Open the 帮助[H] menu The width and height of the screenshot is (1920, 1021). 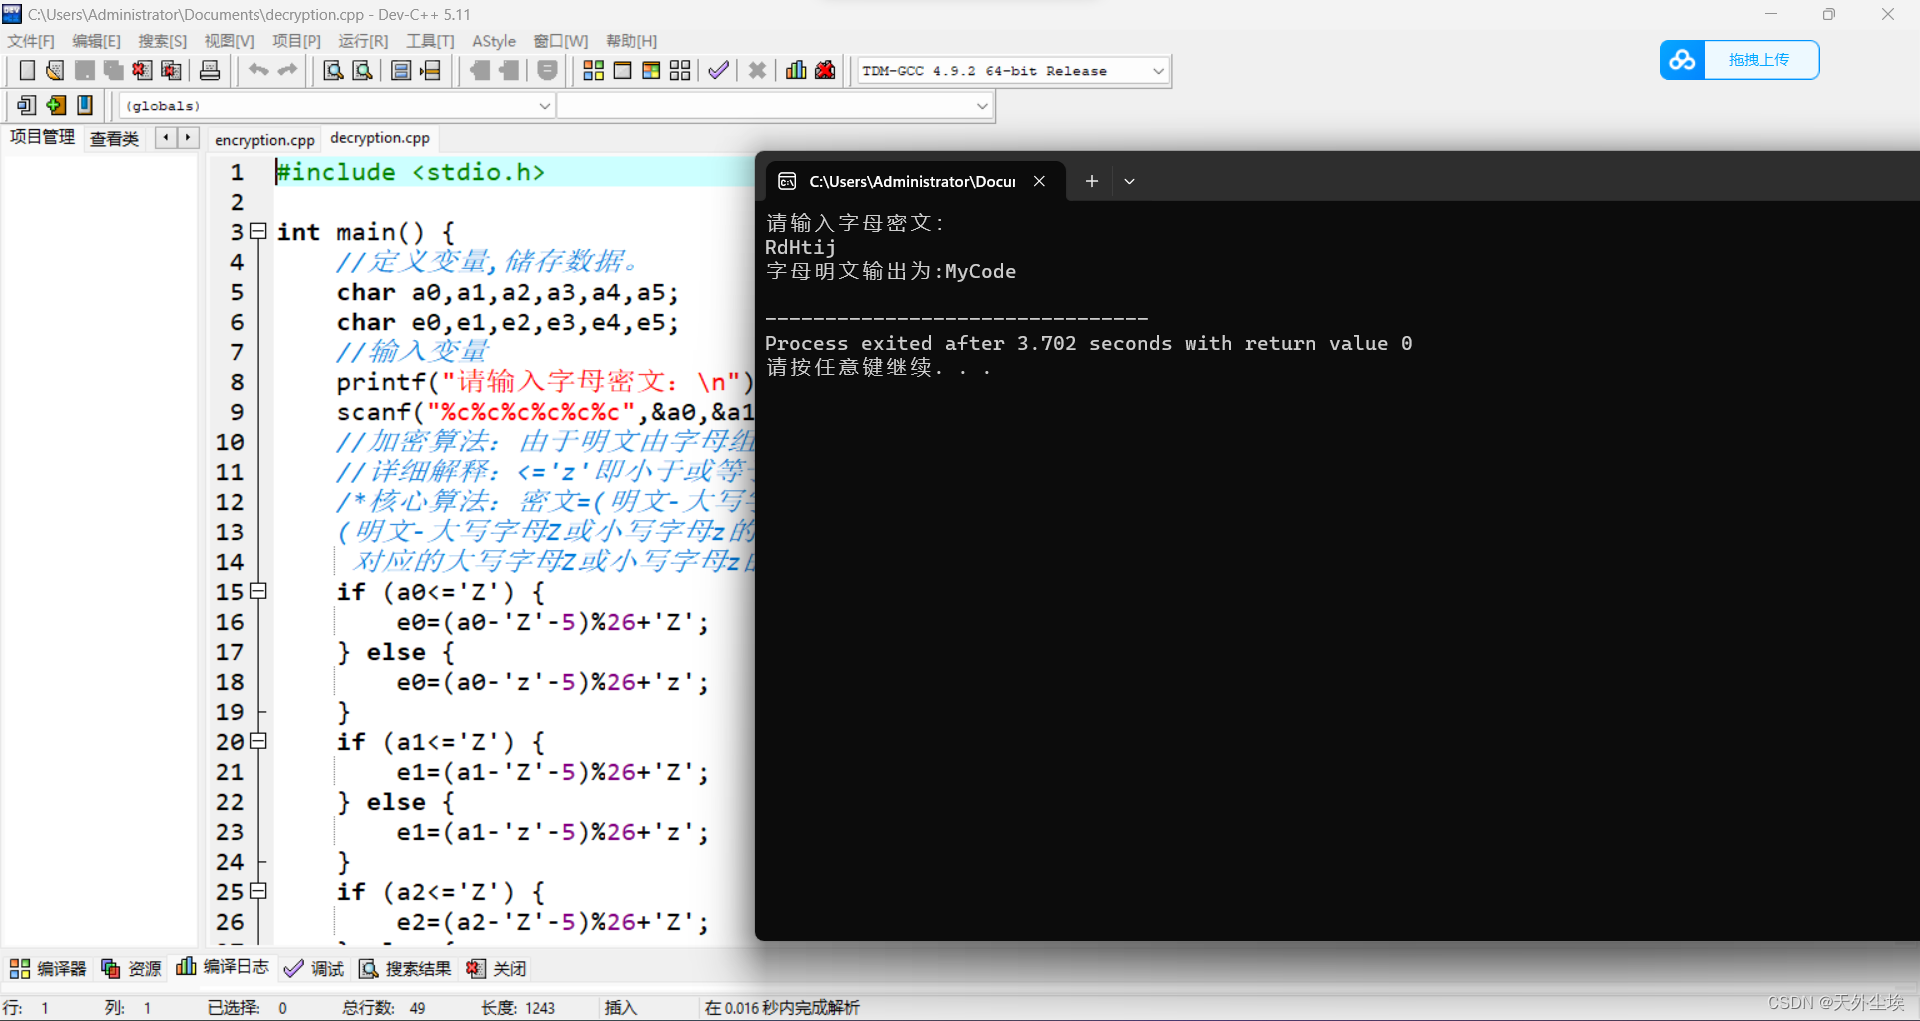(x=631, y=41)
